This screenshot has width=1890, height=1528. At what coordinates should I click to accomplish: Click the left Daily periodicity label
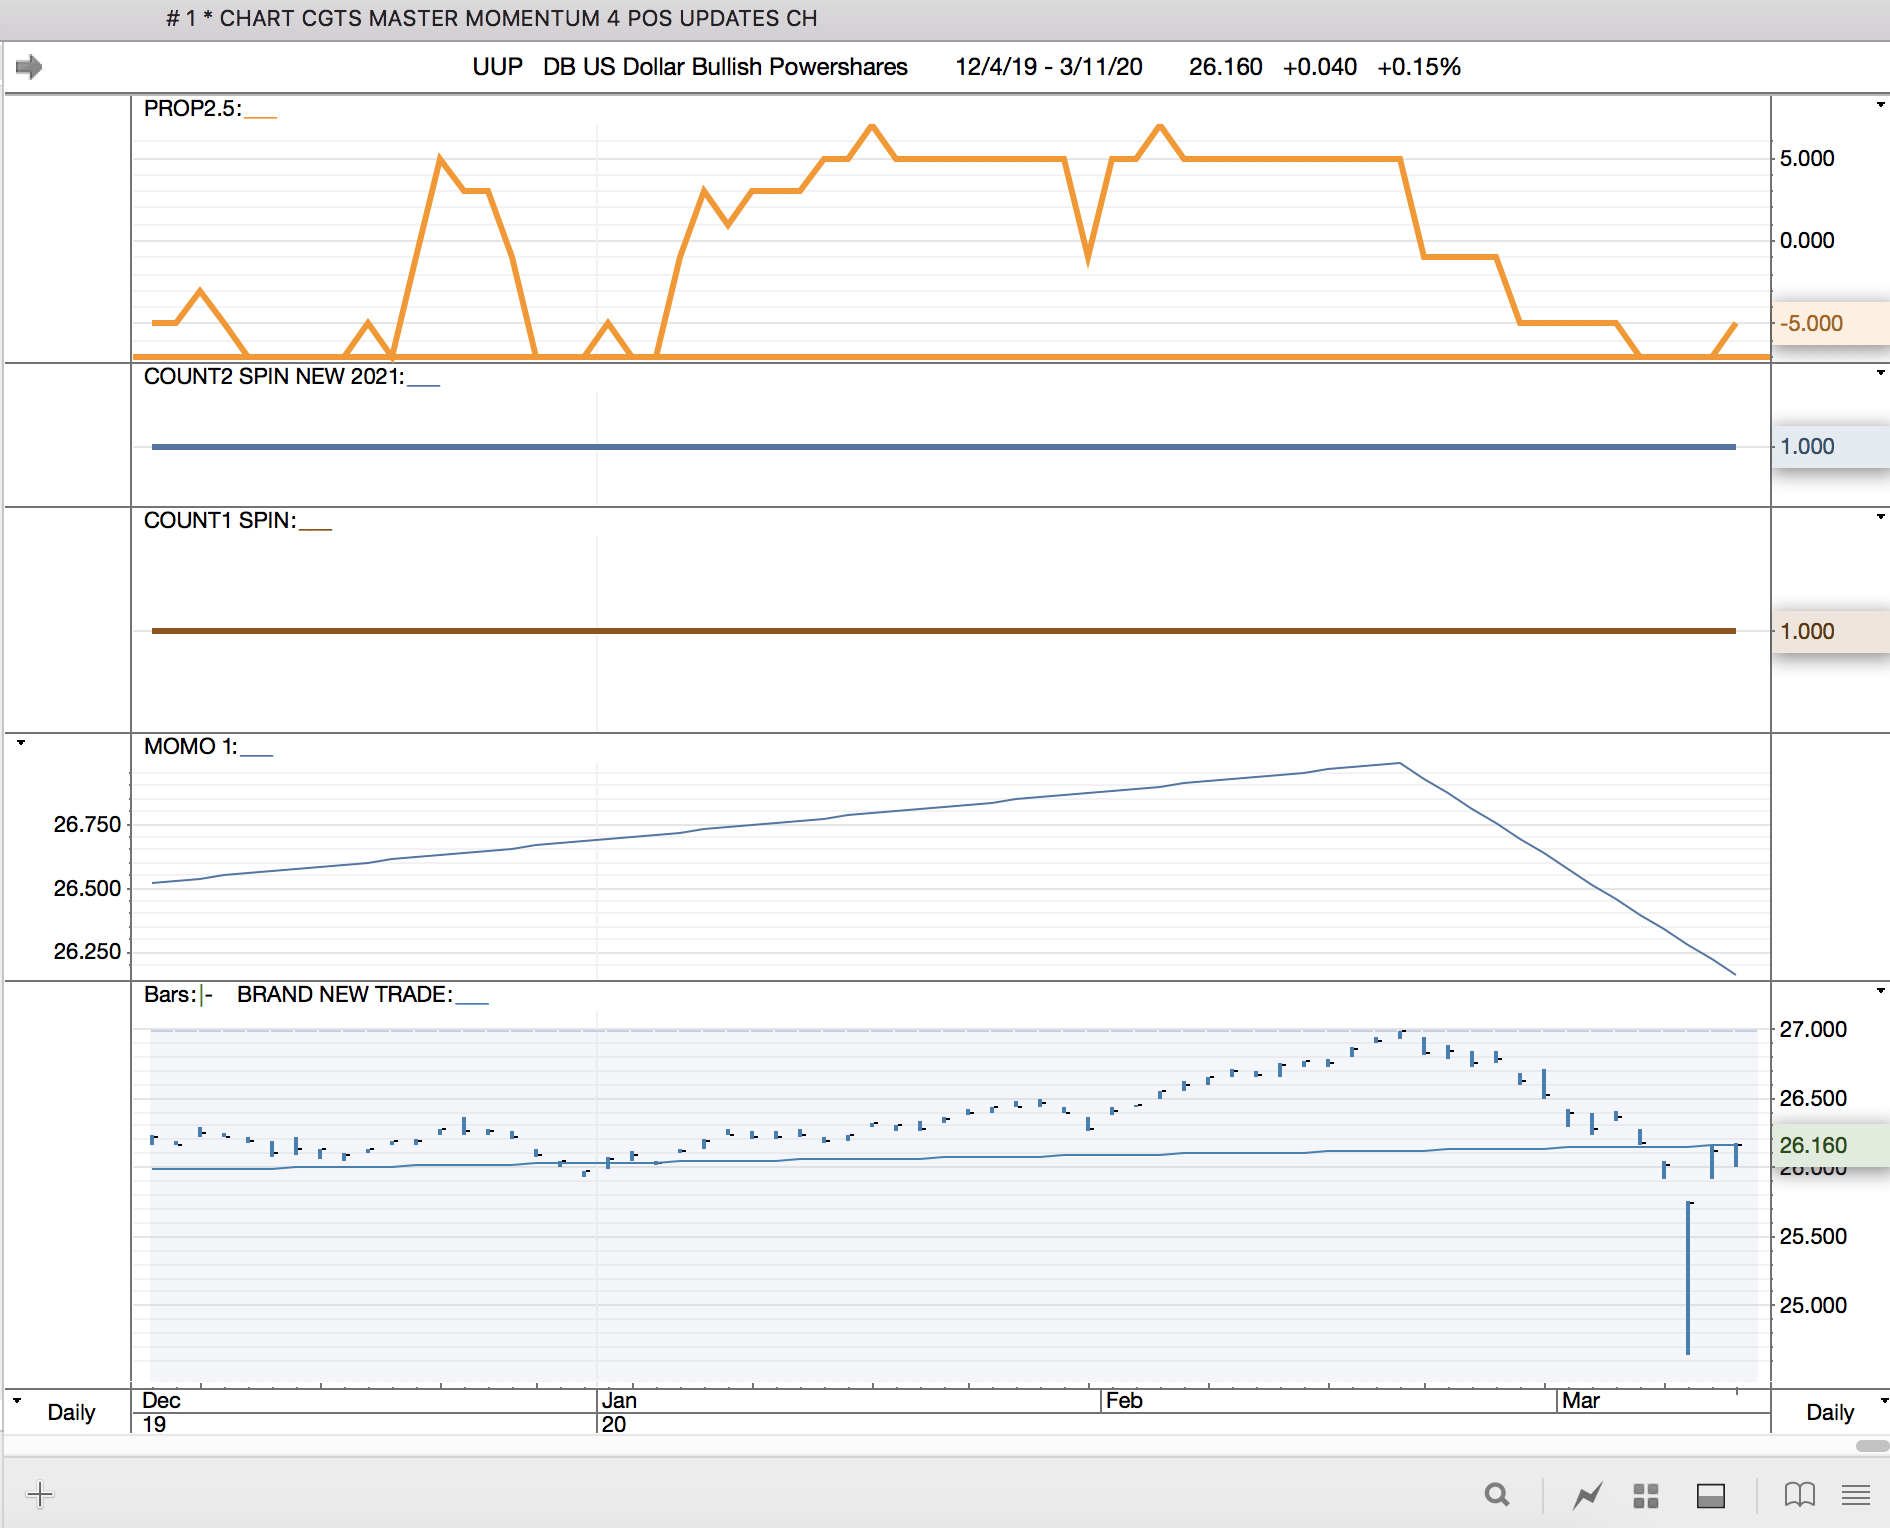(x=71, y=1412)
